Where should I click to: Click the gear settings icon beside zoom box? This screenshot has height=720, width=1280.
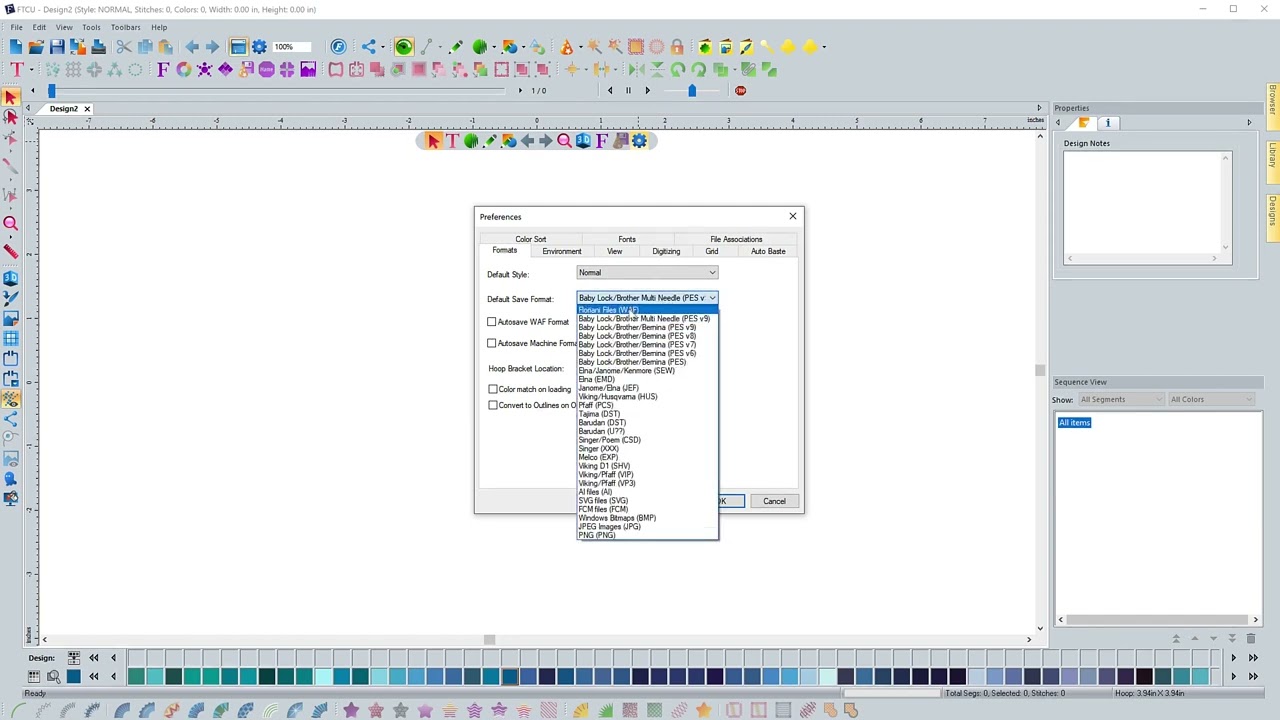[259, 47]
